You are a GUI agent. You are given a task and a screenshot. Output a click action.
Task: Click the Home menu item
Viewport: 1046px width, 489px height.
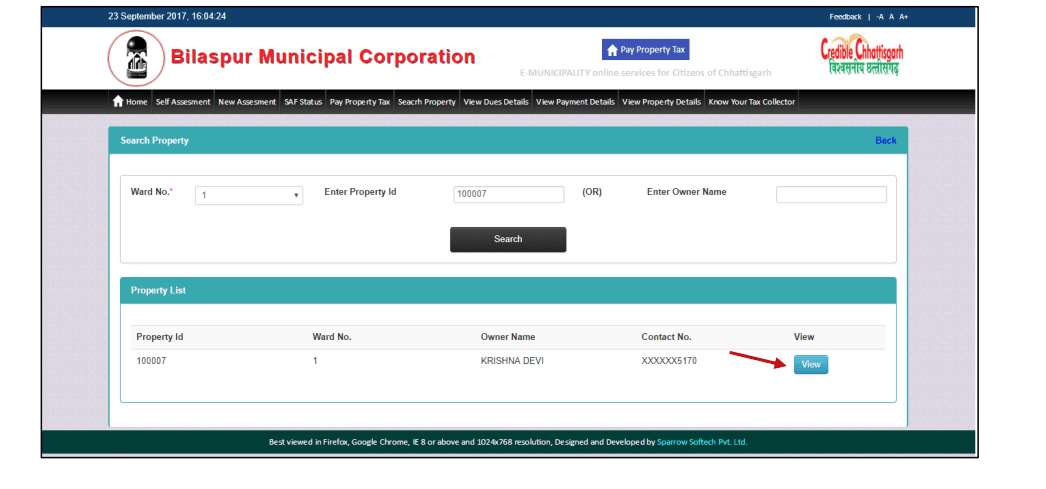tap(130, 102)
